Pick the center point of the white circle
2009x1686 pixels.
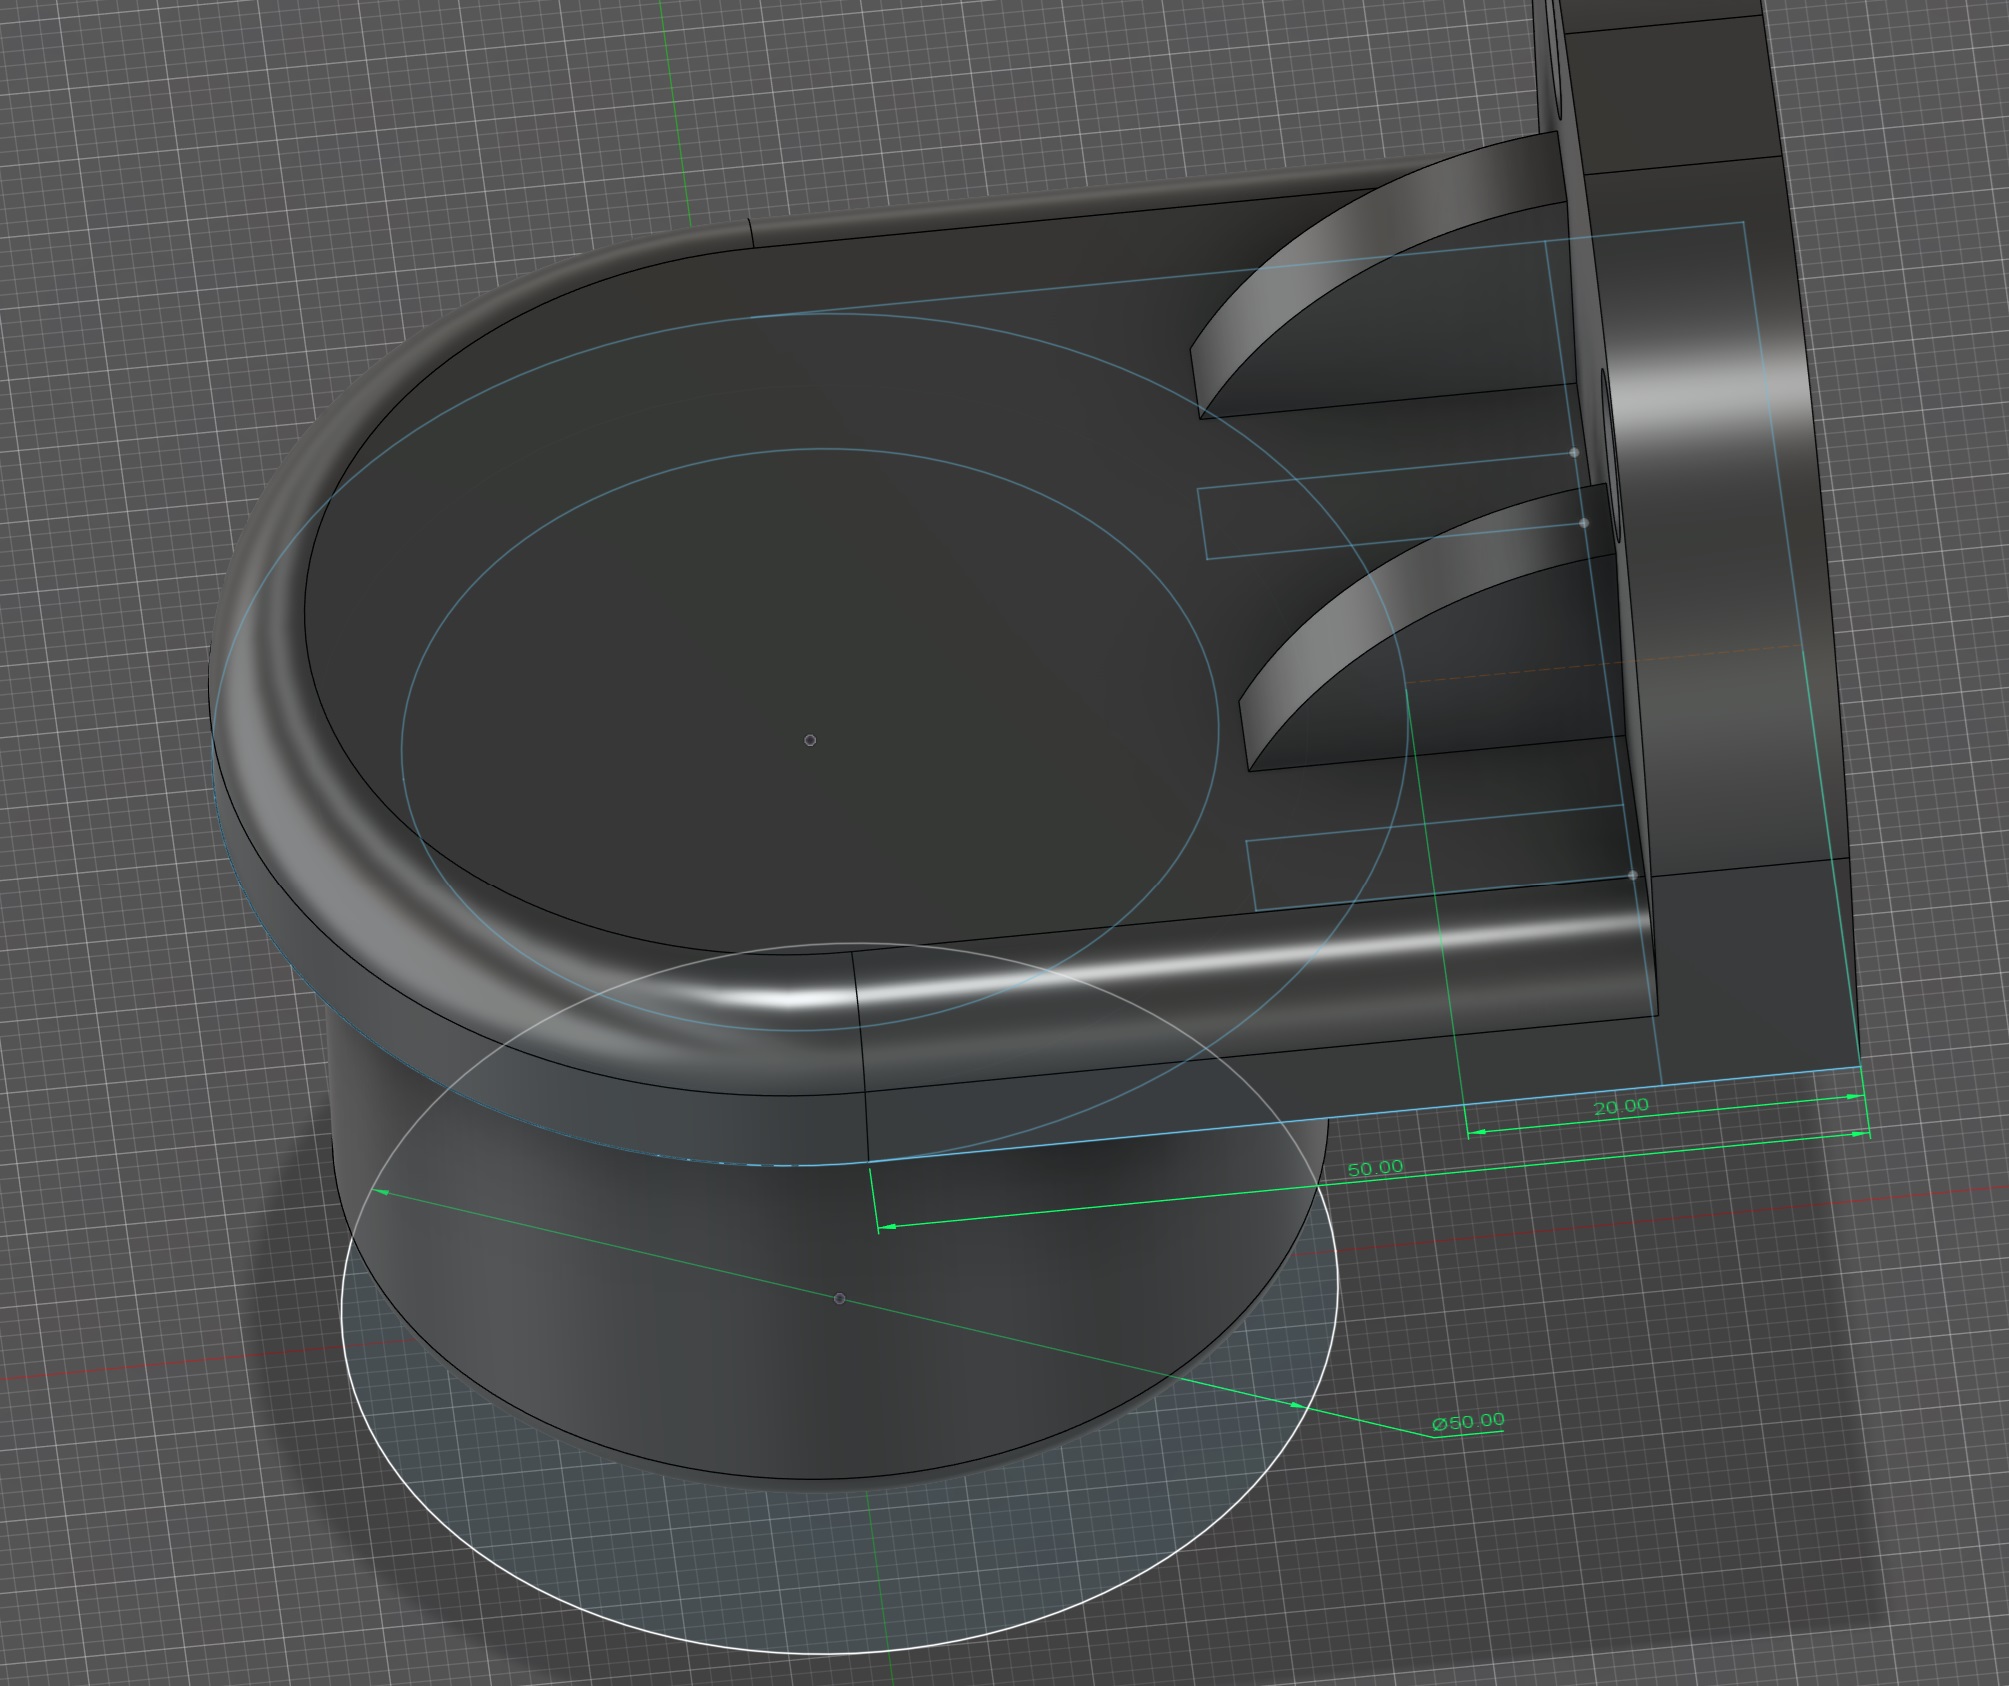(840, 1299)
